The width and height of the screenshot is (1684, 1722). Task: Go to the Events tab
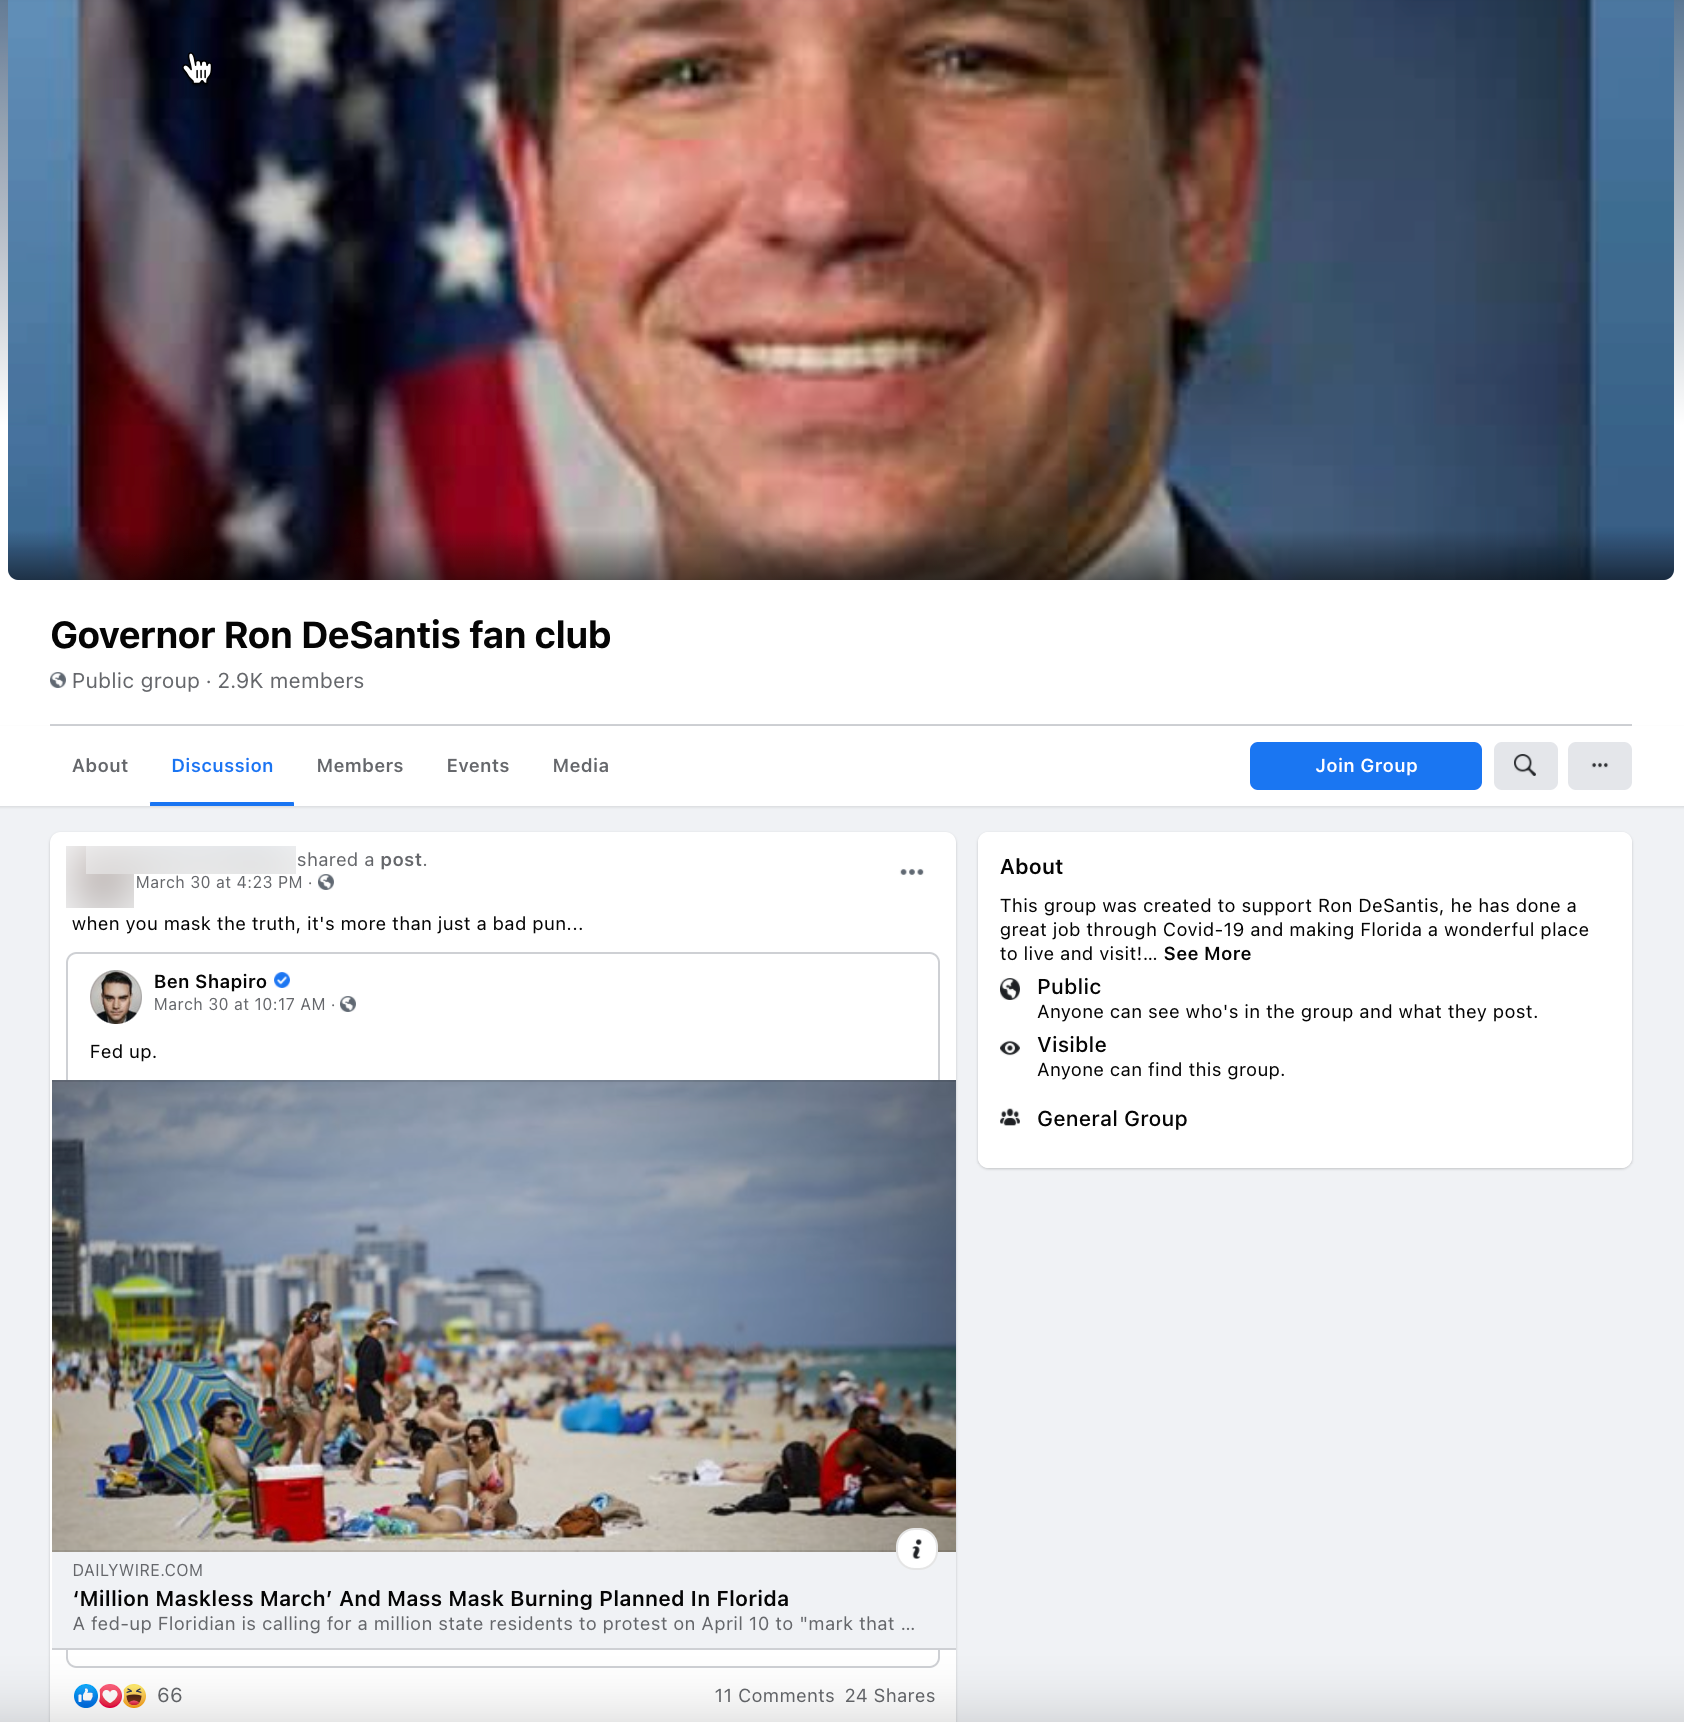(478, 766)
